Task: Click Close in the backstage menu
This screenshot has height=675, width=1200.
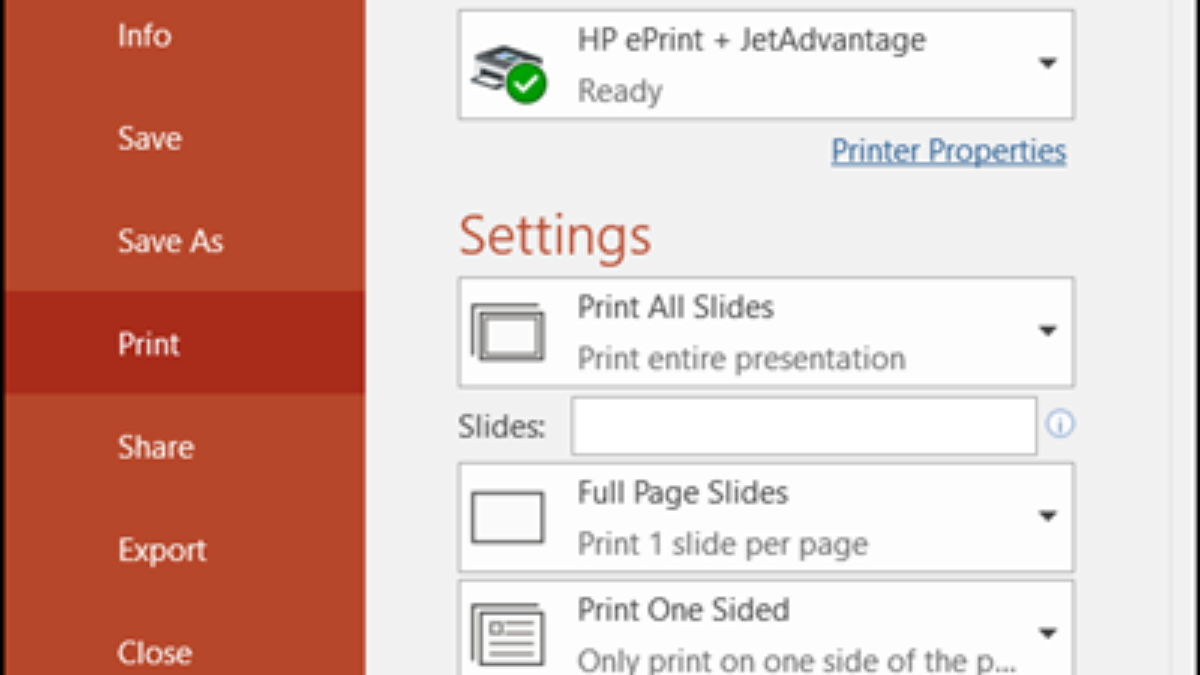Action: [155, 652]
